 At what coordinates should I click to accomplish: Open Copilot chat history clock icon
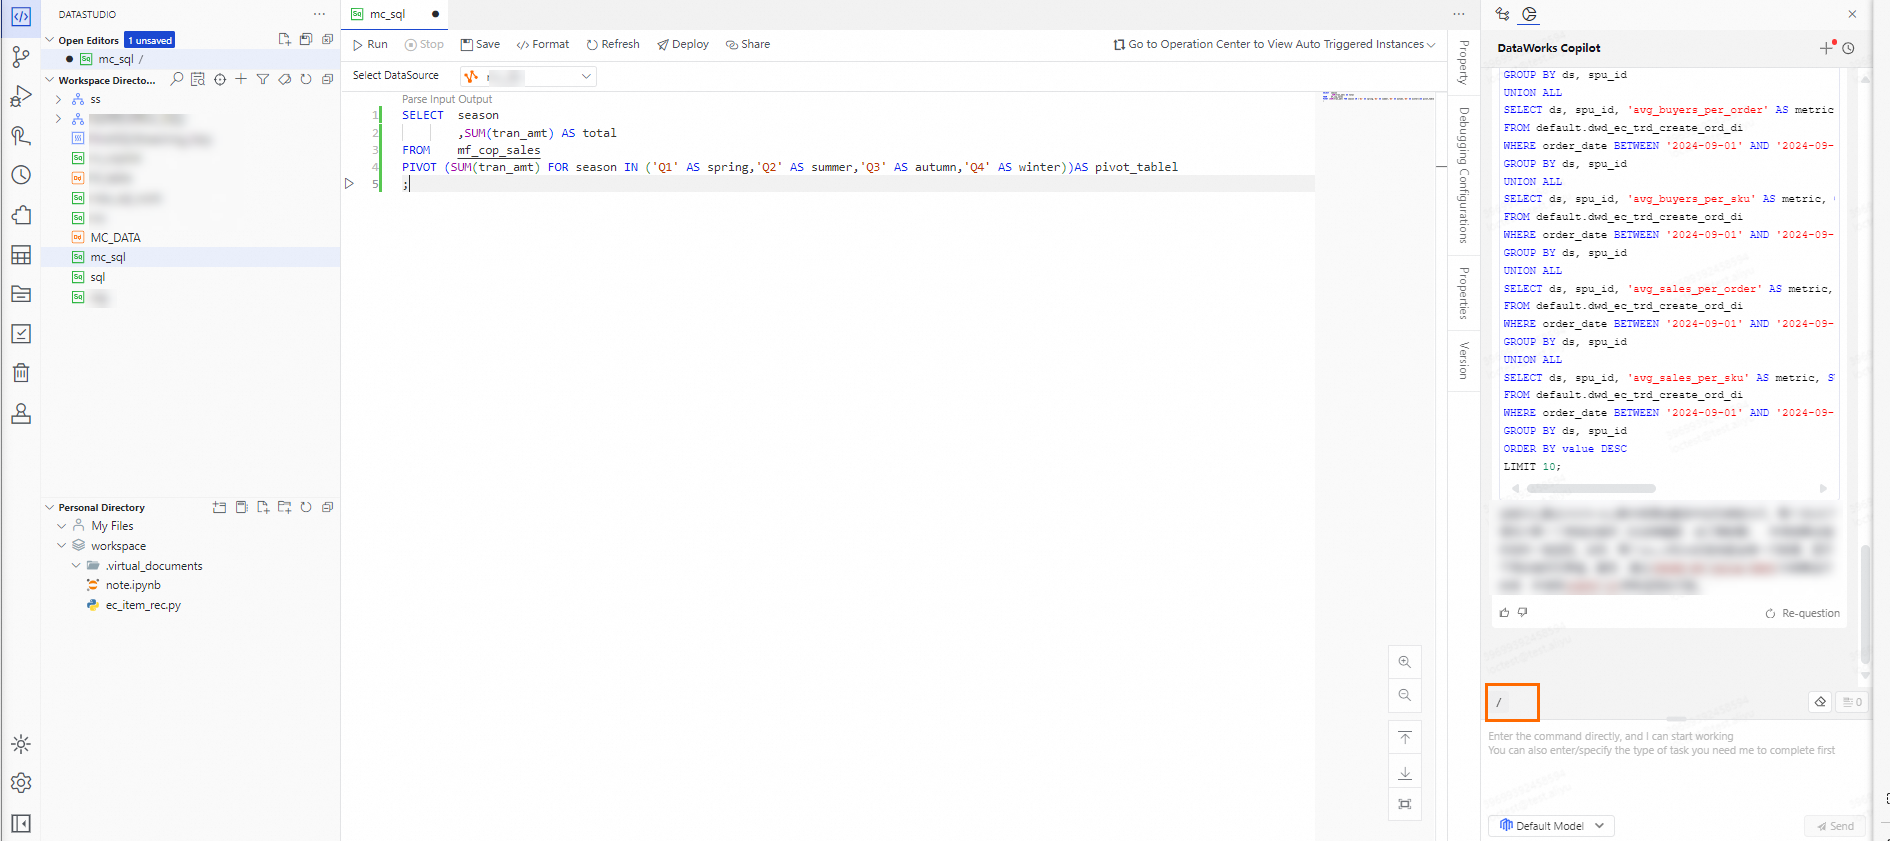click(1849, 48)
